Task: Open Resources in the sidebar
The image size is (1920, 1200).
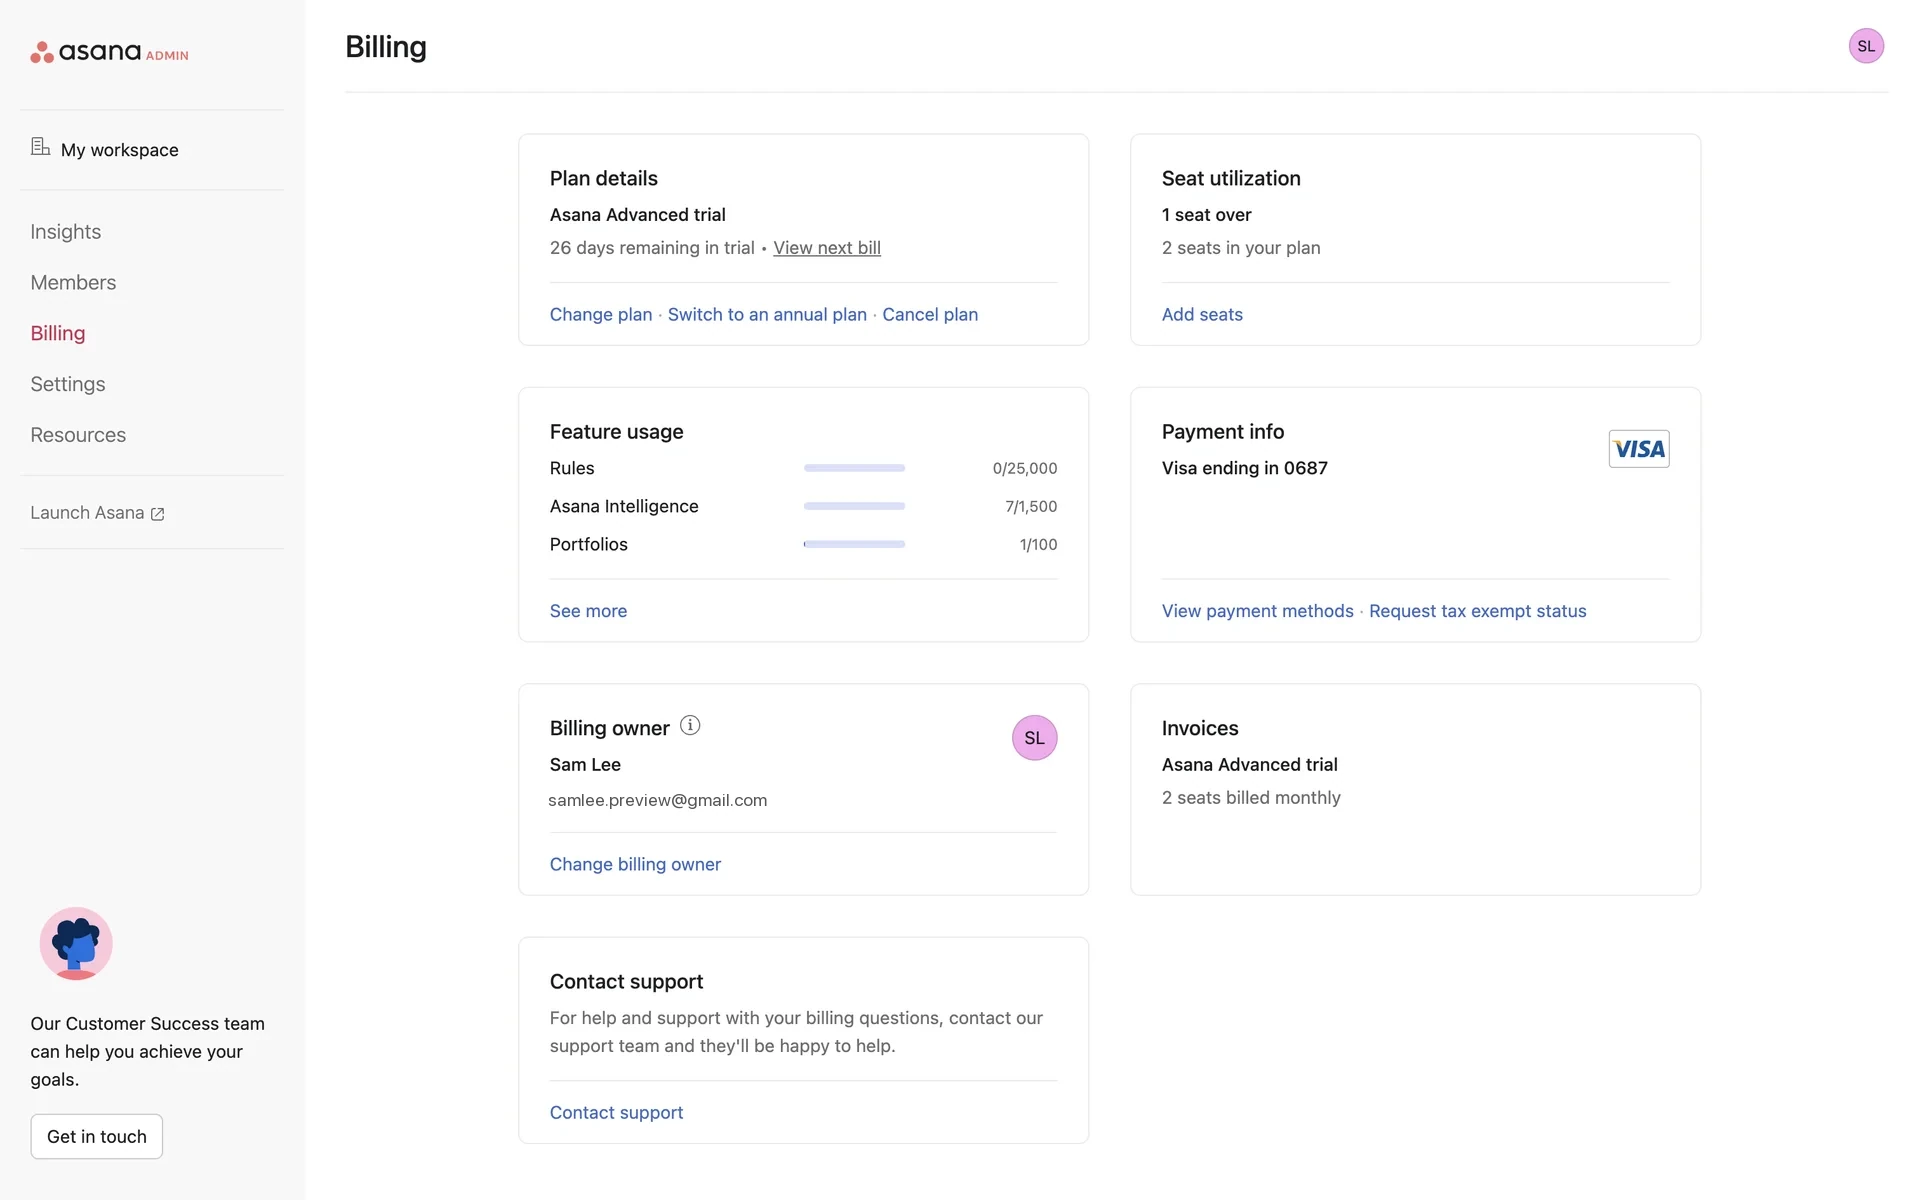Action: point(78,435)
